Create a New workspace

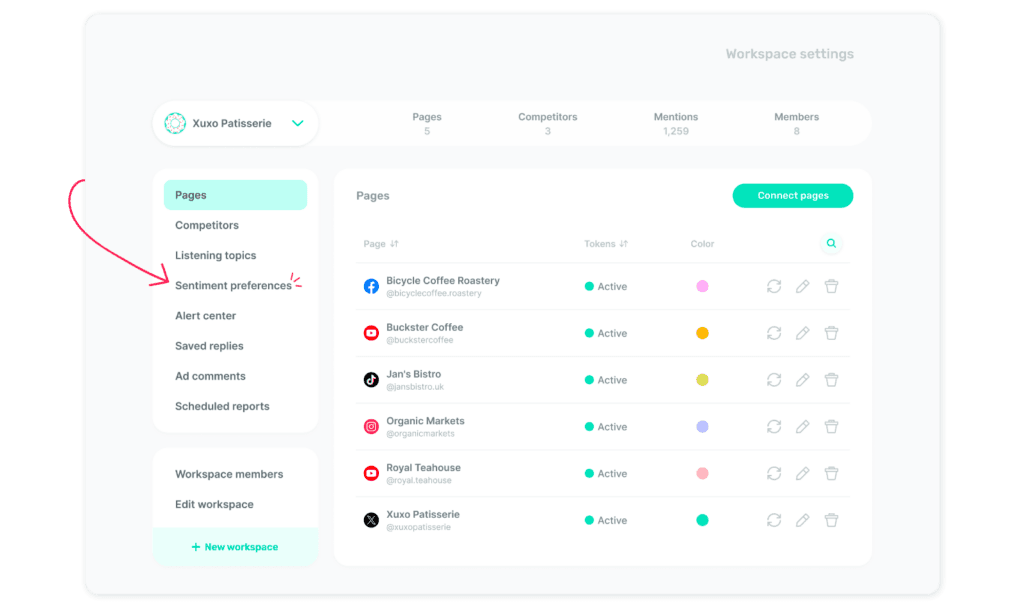235,547
